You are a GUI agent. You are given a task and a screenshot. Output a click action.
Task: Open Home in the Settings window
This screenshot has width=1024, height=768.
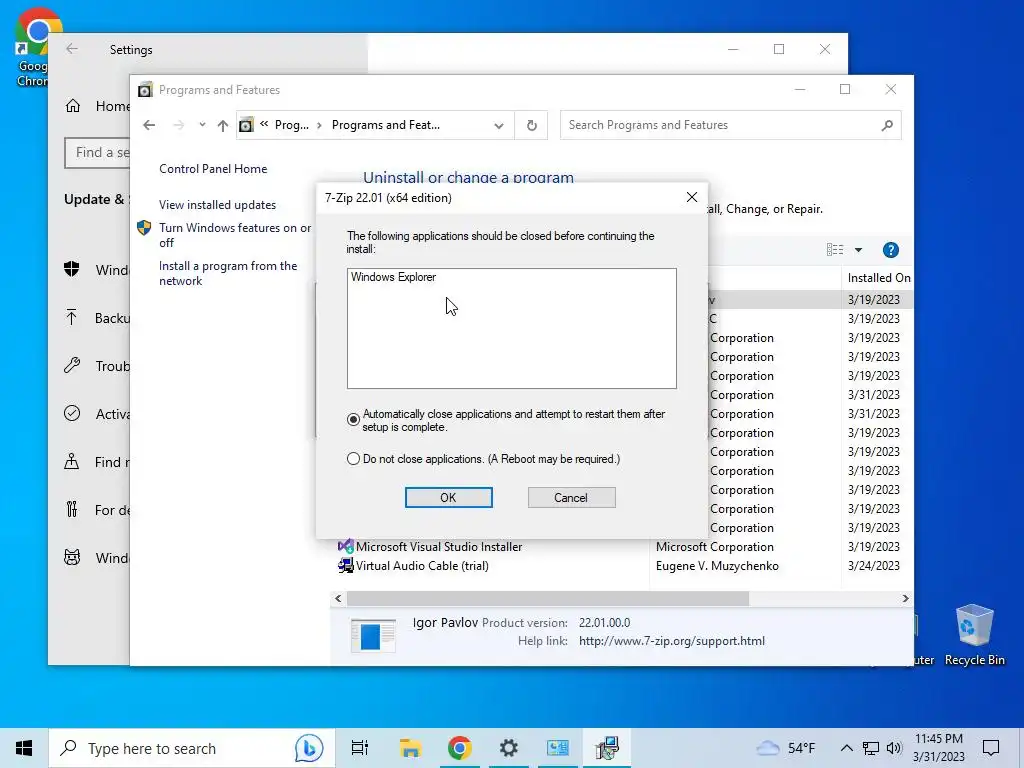click(x=97, y=106)
